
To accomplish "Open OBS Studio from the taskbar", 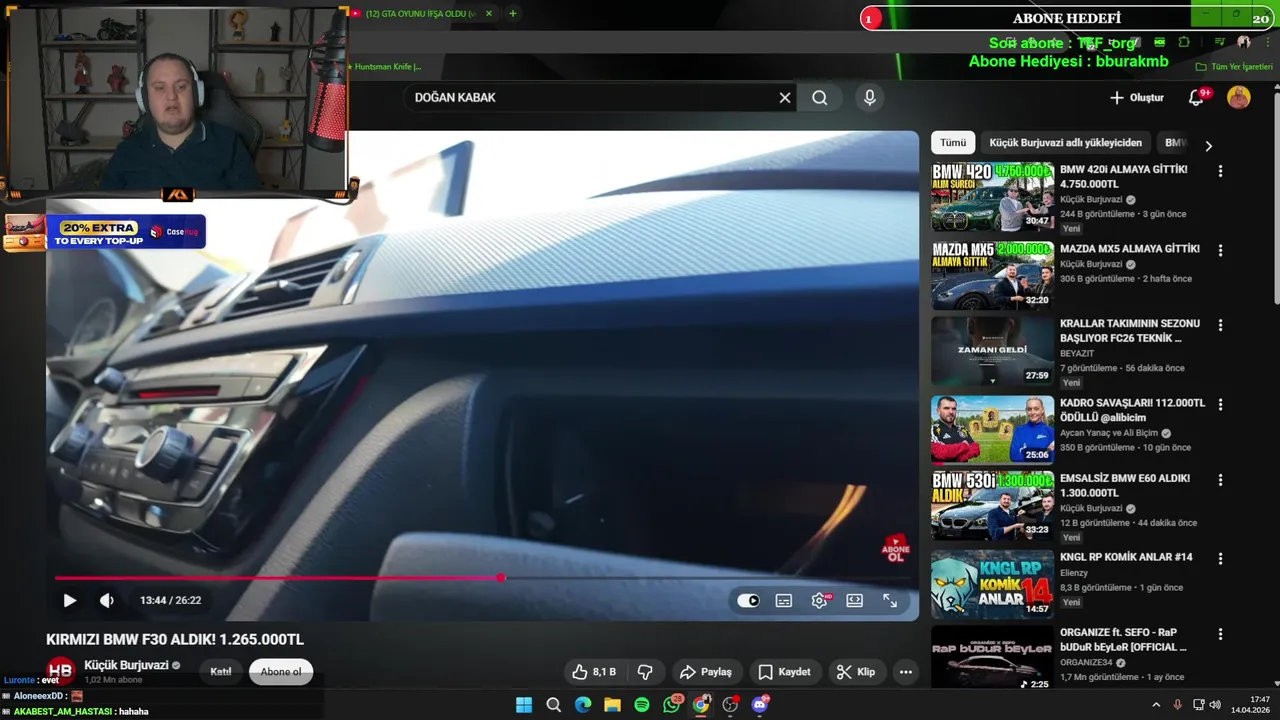I will point(730,705).
